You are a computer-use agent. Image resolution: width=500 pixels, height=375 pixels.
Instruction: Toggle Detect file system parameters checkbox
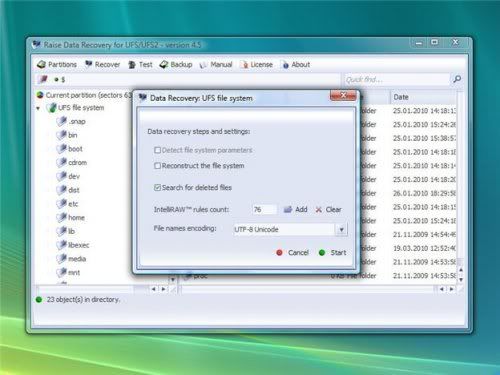coord(157,150)
